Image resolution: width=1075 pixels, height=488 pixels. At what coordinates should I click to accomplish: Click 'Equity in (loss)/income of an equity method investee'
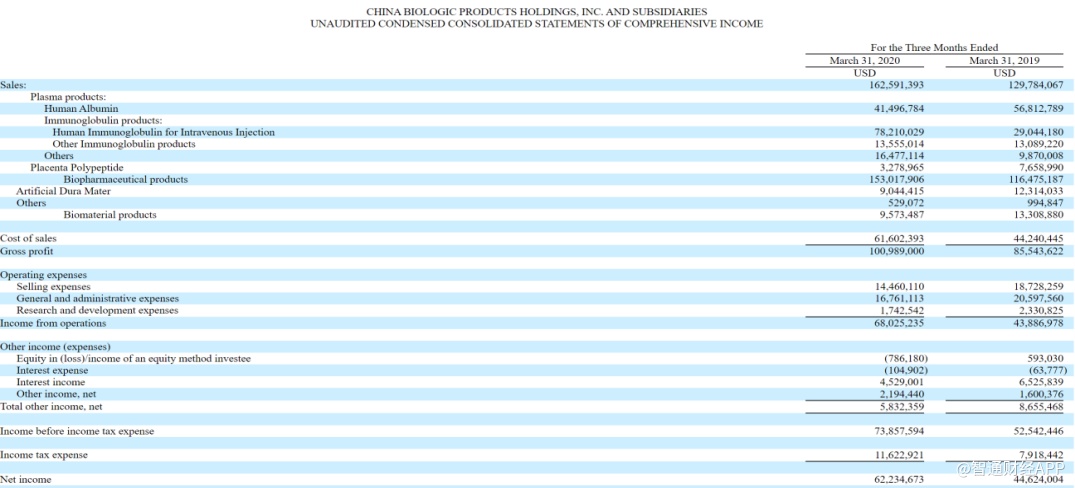(134, 358)
